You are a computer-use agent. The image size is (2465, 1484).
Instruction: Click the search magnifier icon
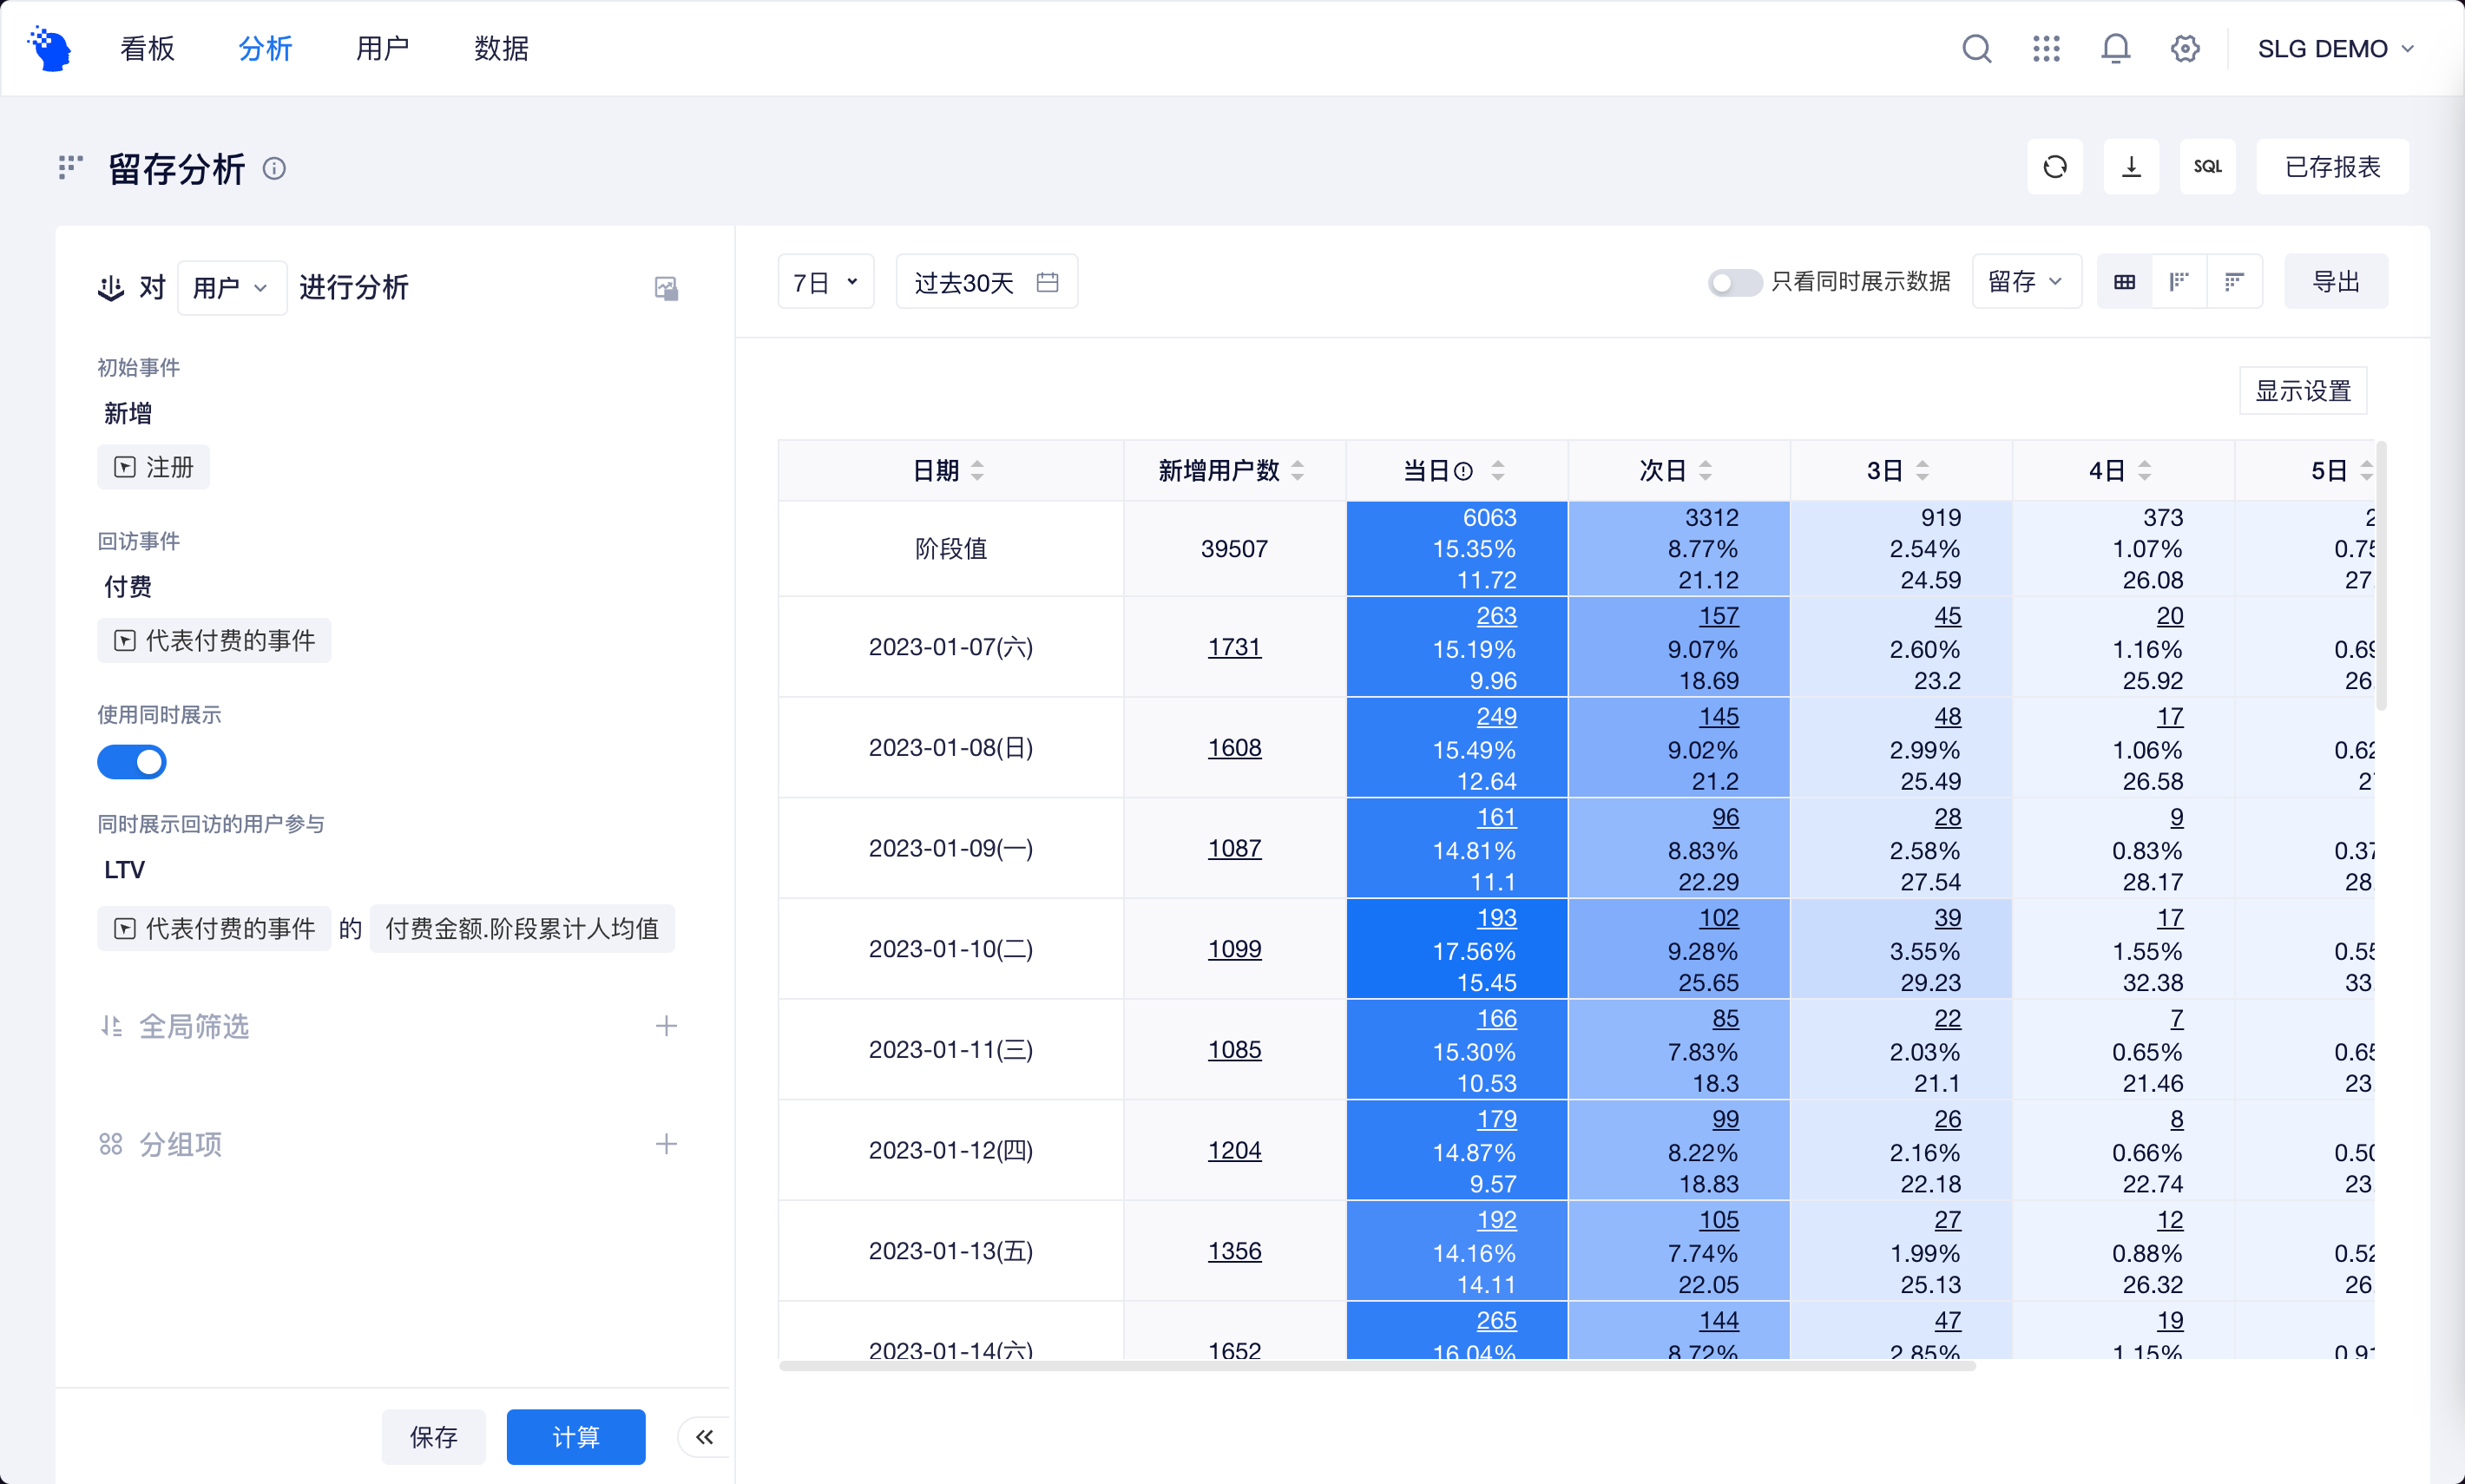1976,48
